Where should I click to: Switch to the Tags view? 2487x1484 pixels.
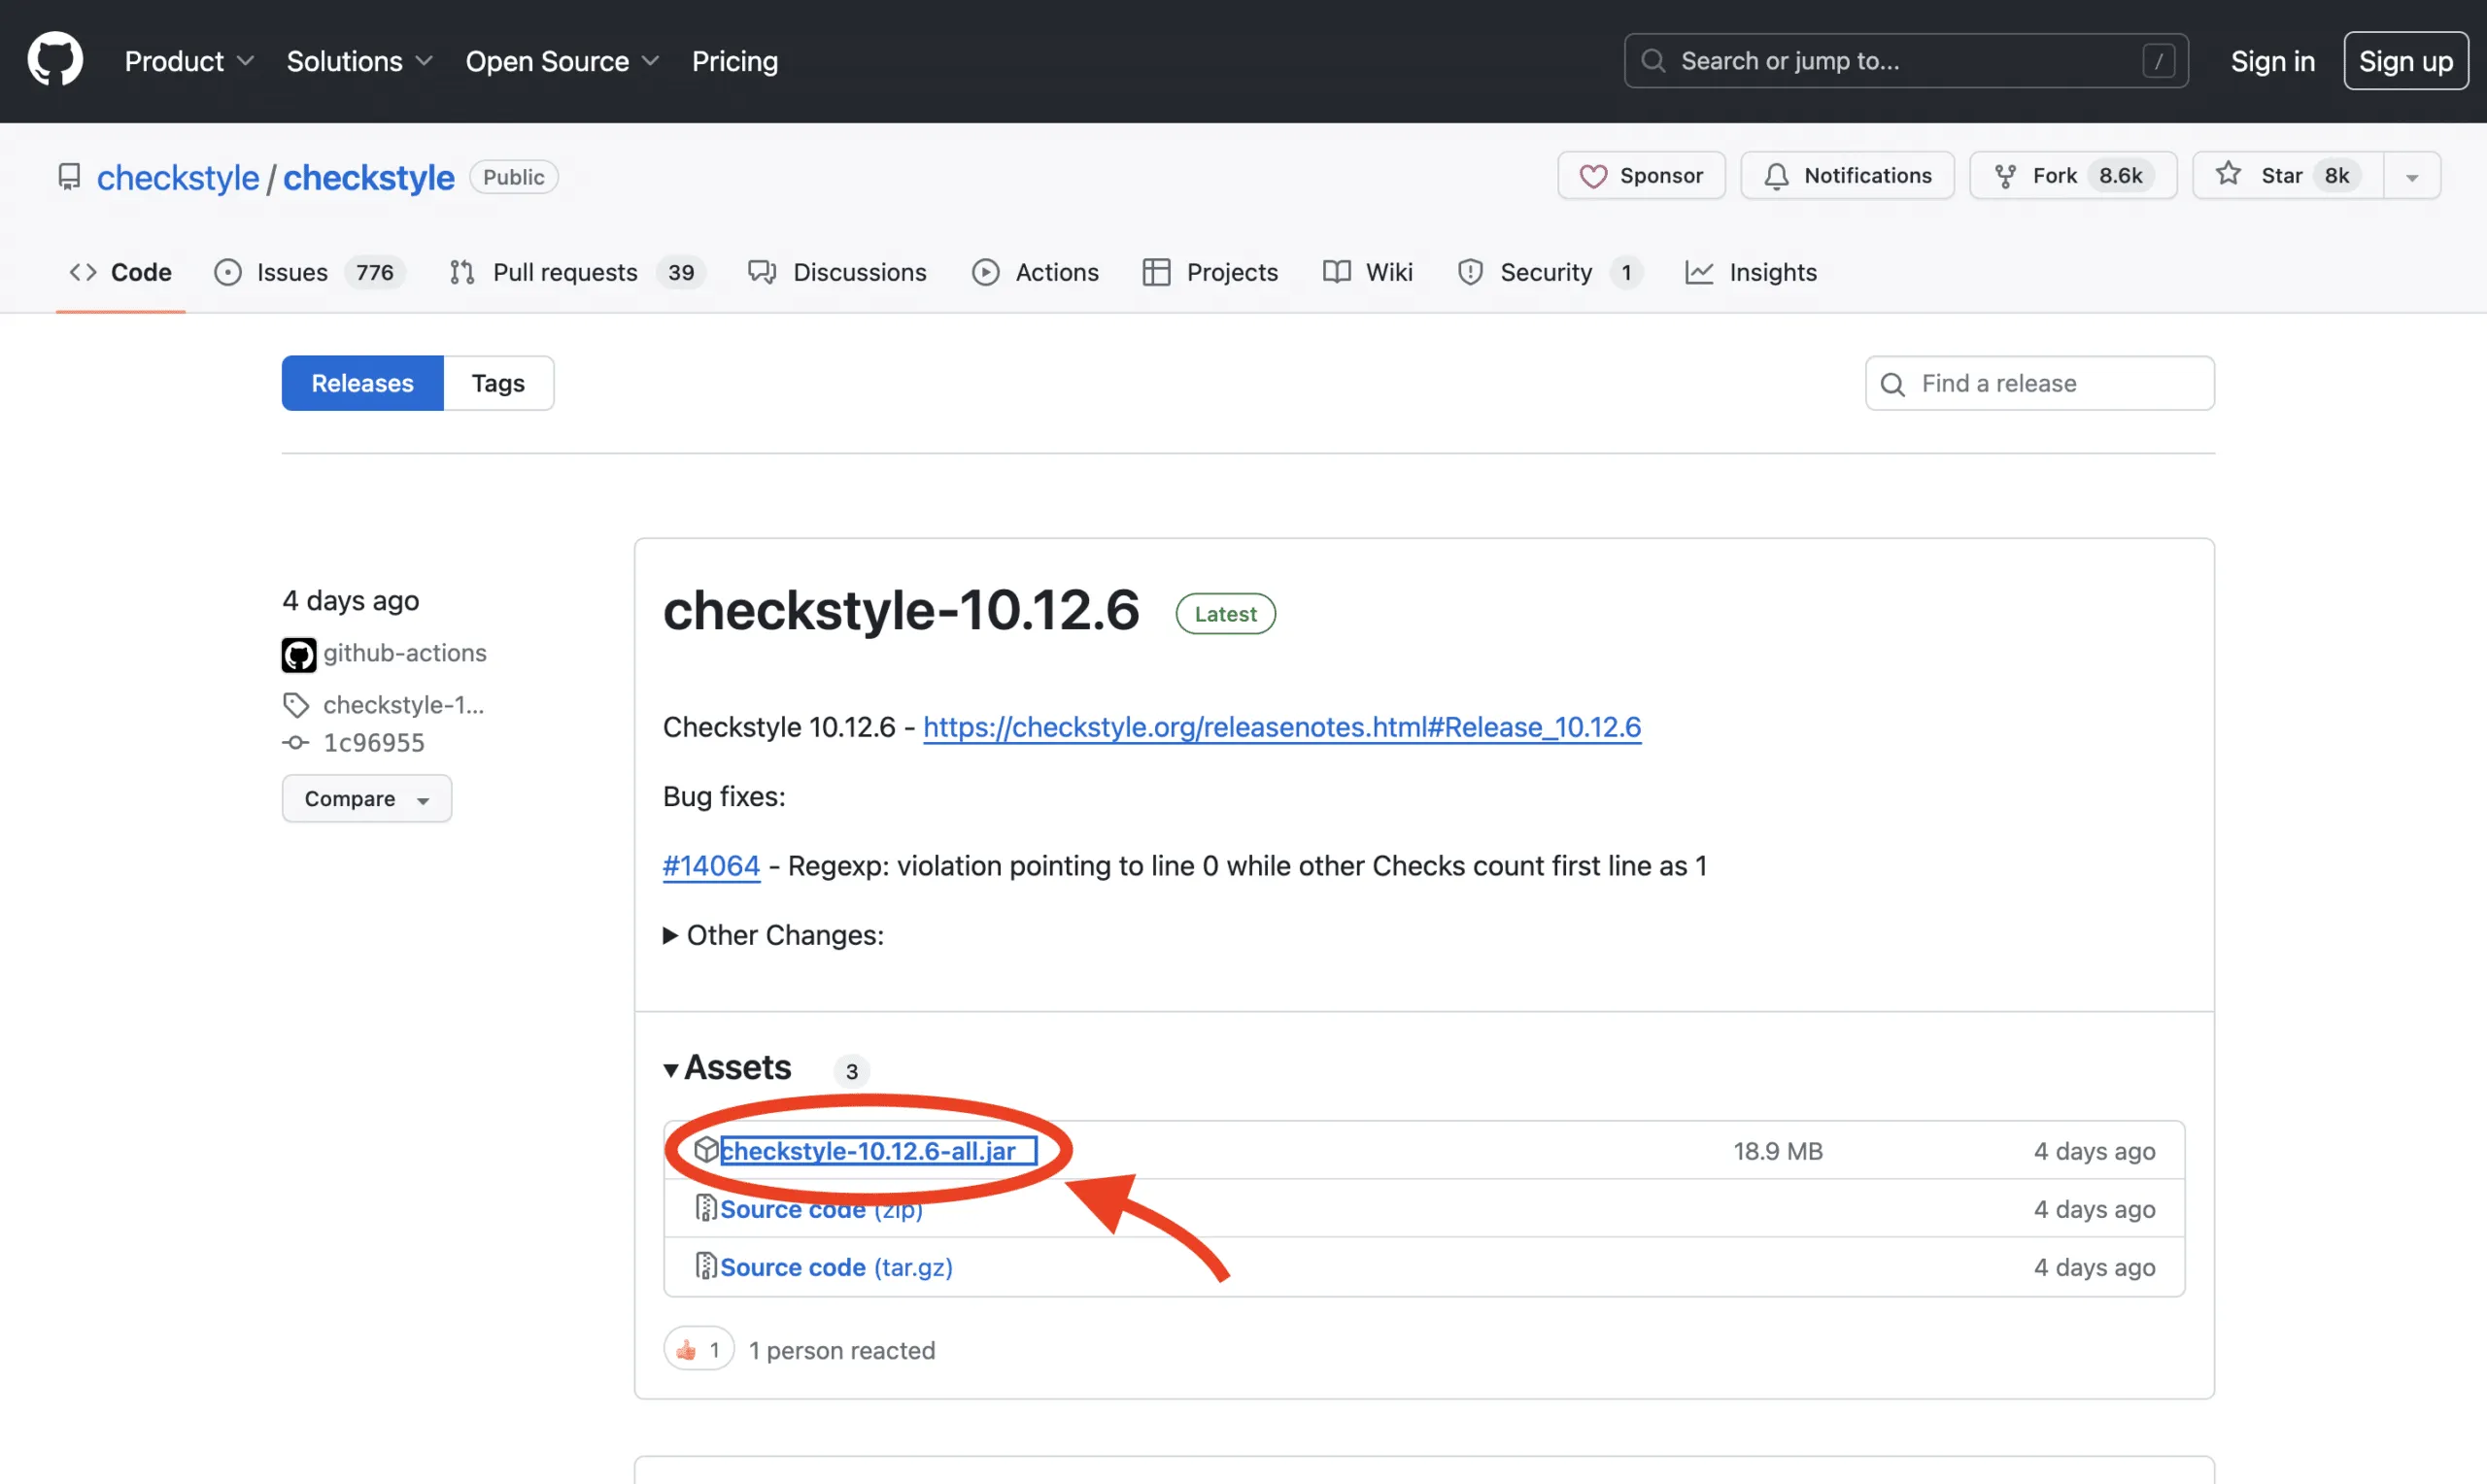tap(498, 383)
